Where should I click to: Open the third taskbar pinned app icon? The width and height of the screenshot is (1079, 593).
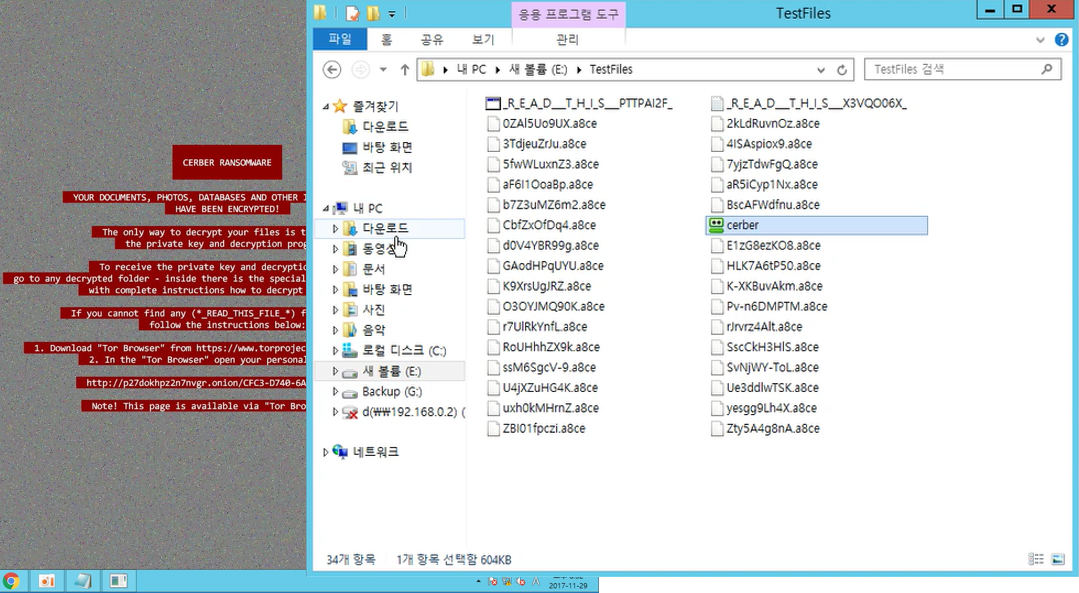click(x=83, y=581)
